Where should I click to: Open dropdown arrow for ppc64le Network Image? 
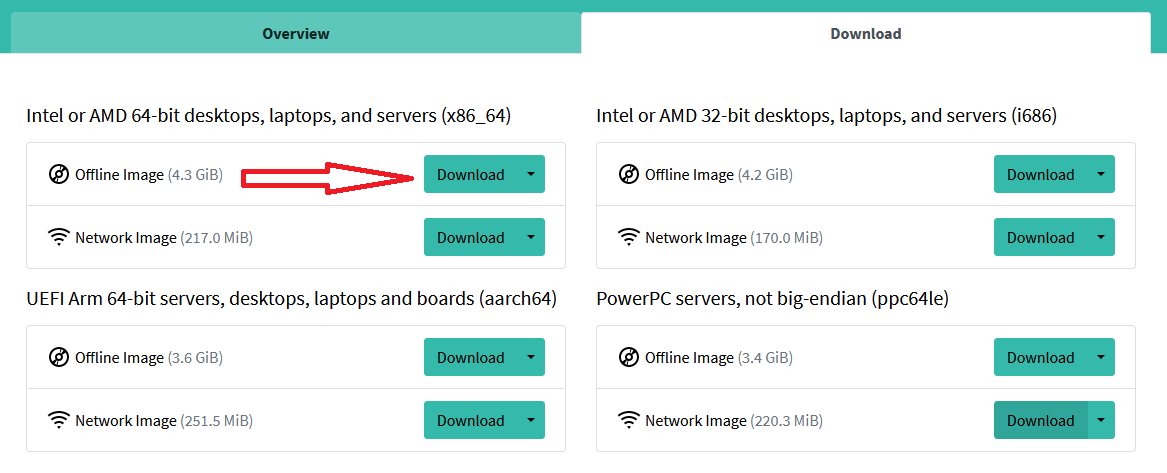1101,421
